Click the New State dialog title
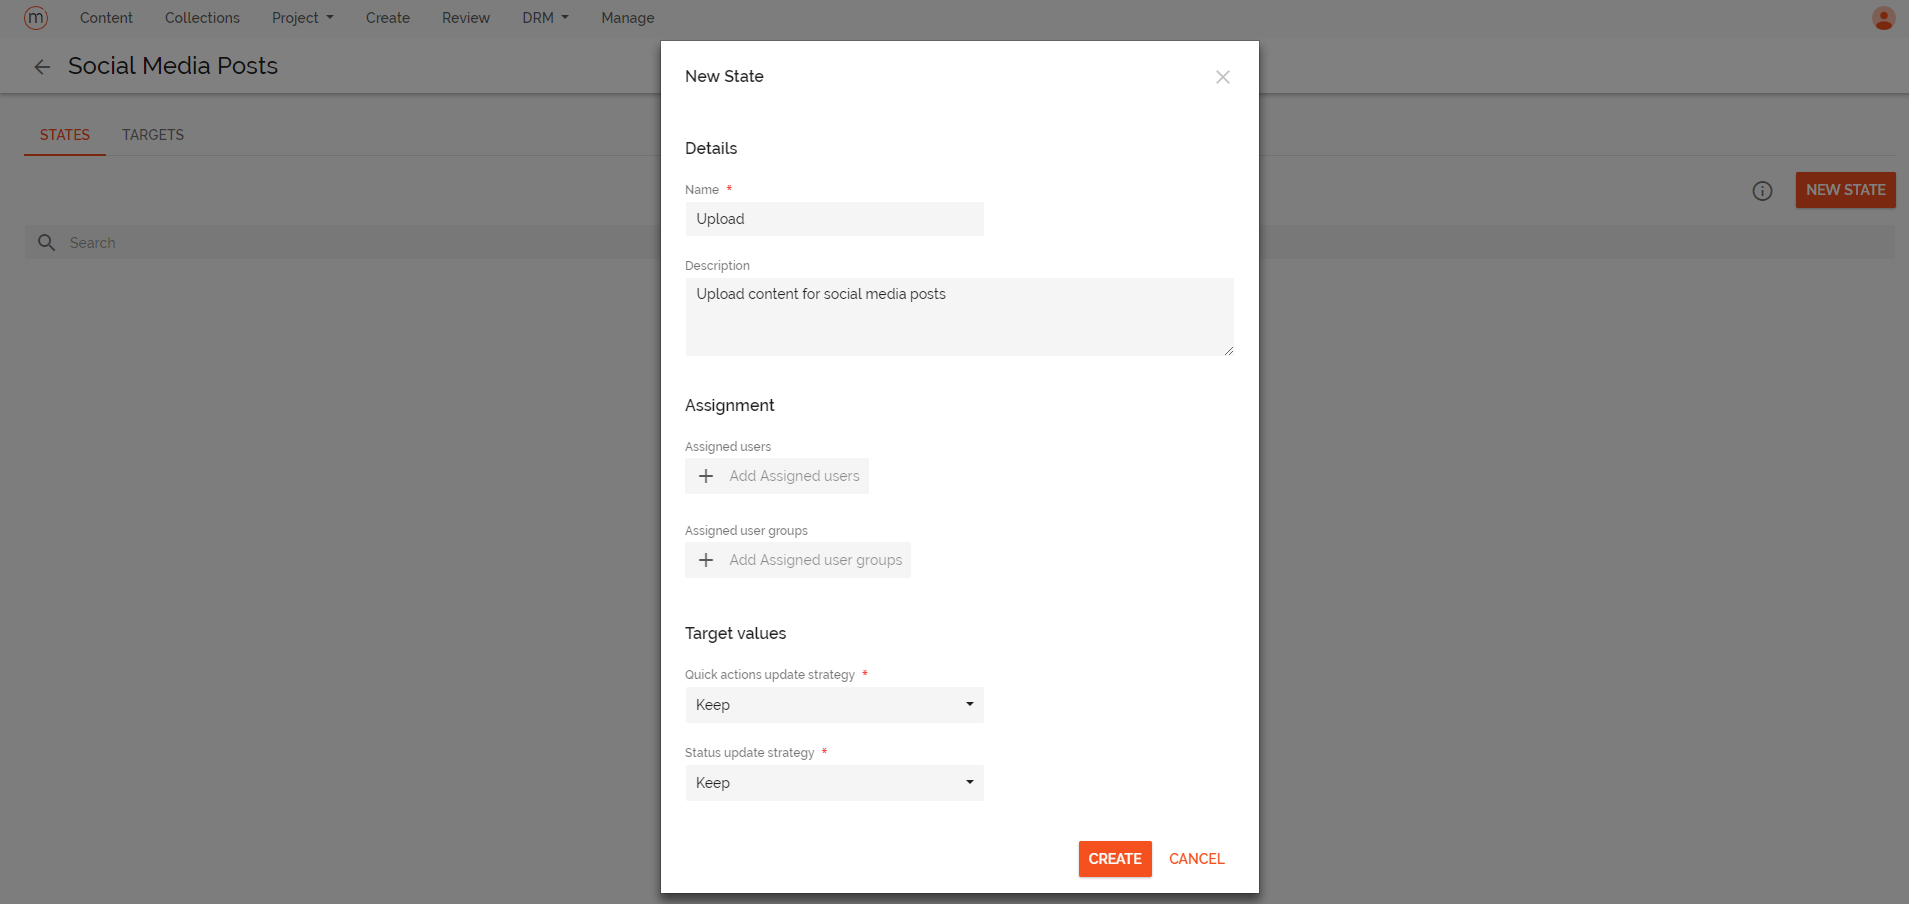The width and height of the screenshot is (1909, 904). (724, 76)
